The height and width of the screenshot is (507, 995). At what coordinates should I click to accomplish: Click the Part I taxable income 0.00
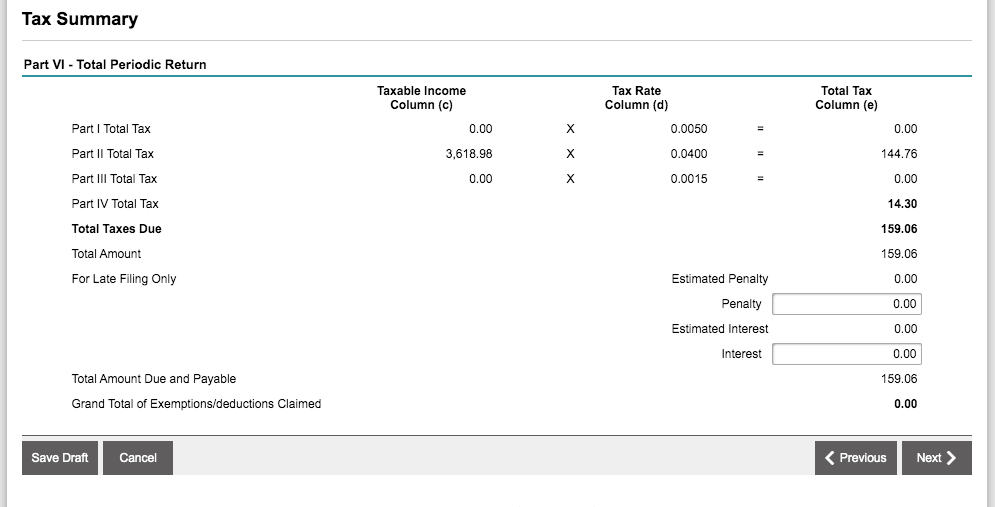click(x=480, y=129)
